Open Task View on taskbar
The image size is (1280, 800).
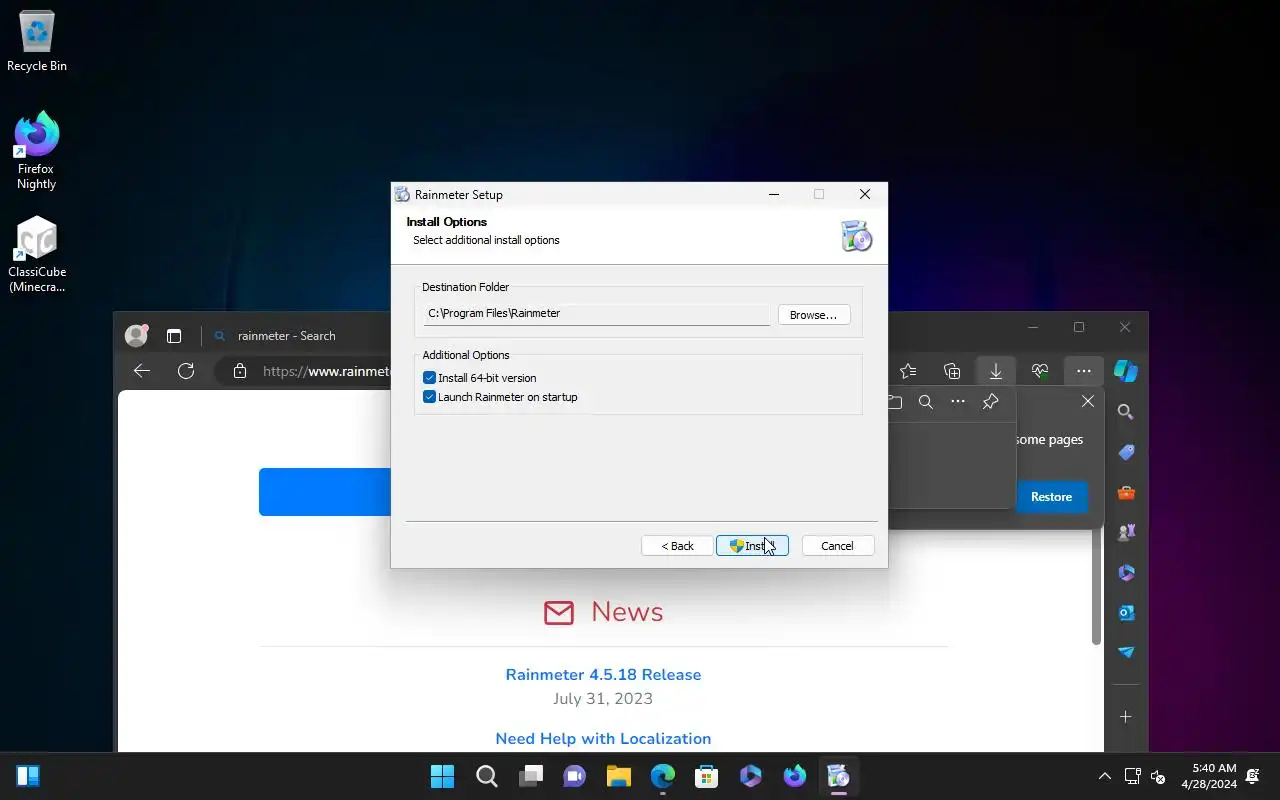[530, 776]
